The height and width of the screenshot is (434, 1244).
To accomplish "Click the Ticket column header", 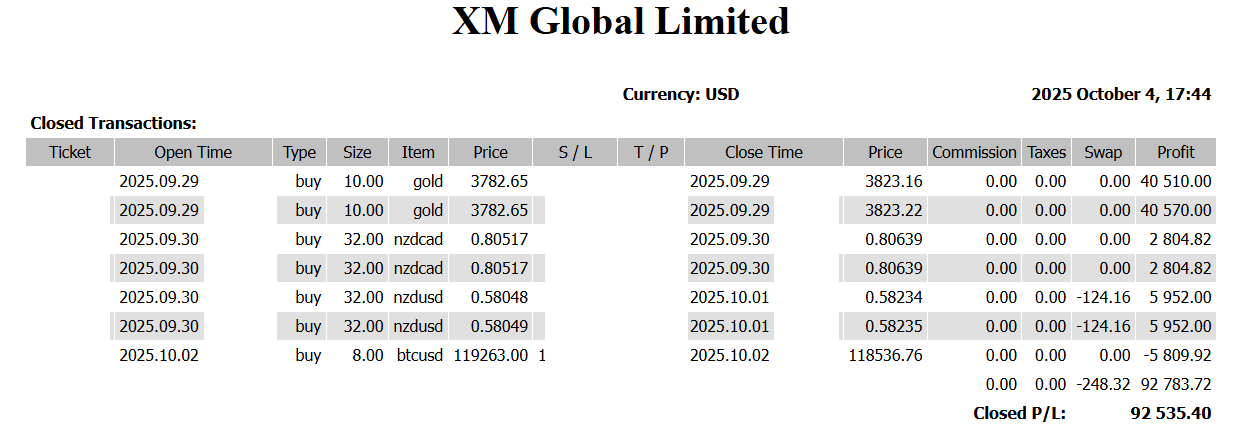I will 70,152.
